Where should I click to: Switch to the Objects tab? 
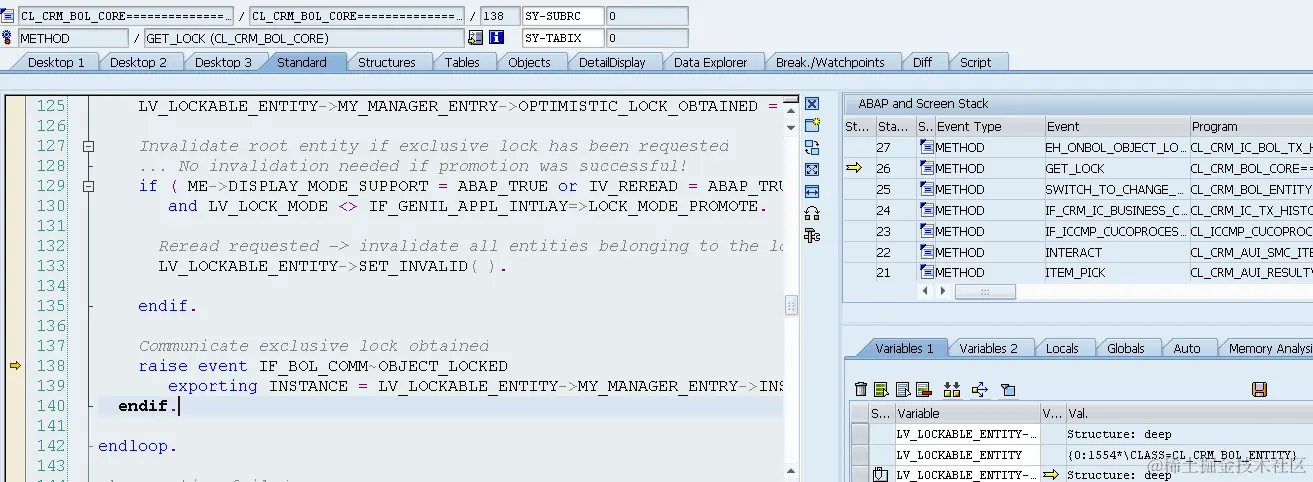529,62
